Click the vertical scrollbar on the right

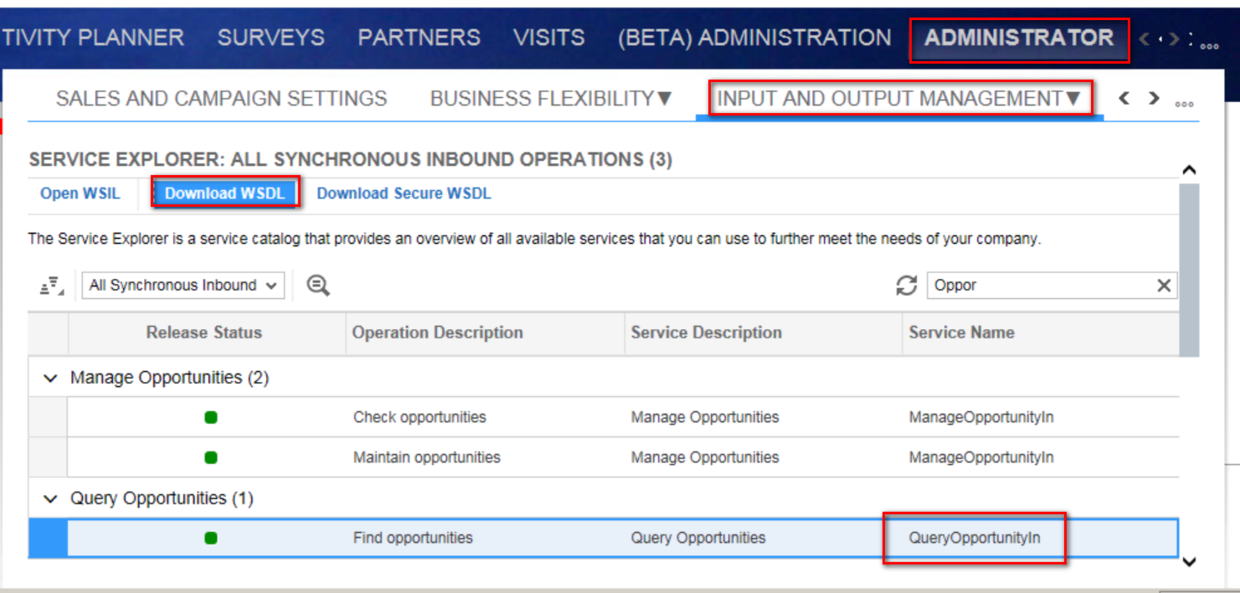pos(1189,270)
